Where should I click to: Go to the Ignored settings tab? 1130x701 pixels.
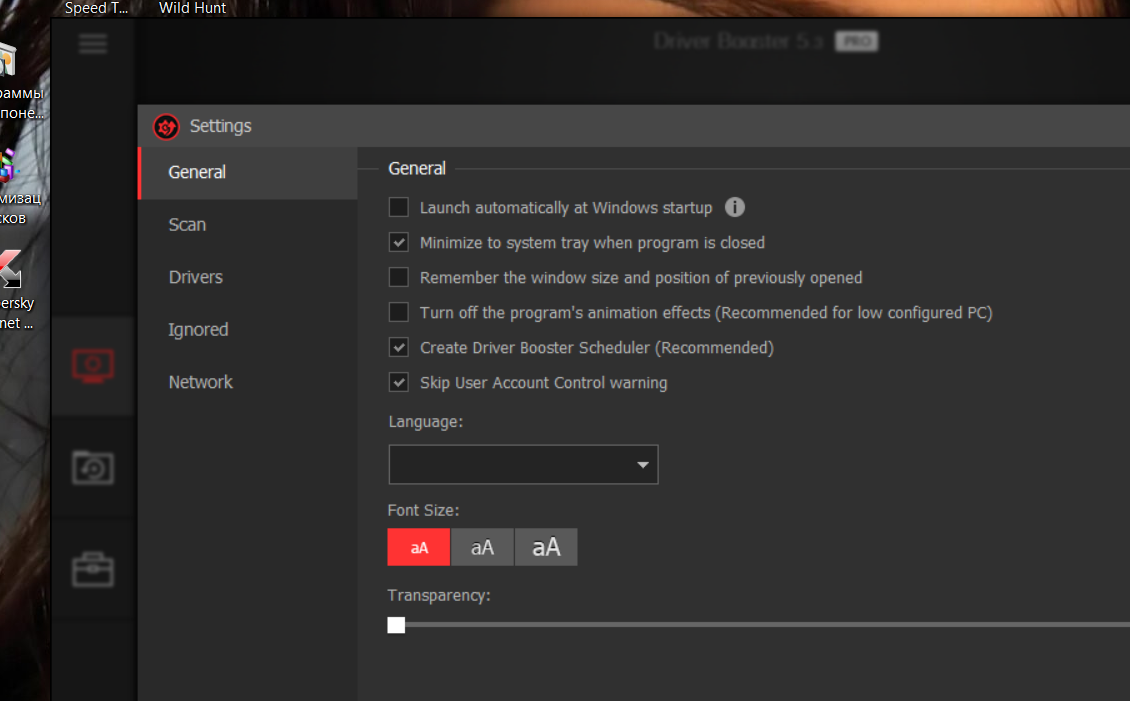pyautogui.click(x=198, y=330)
